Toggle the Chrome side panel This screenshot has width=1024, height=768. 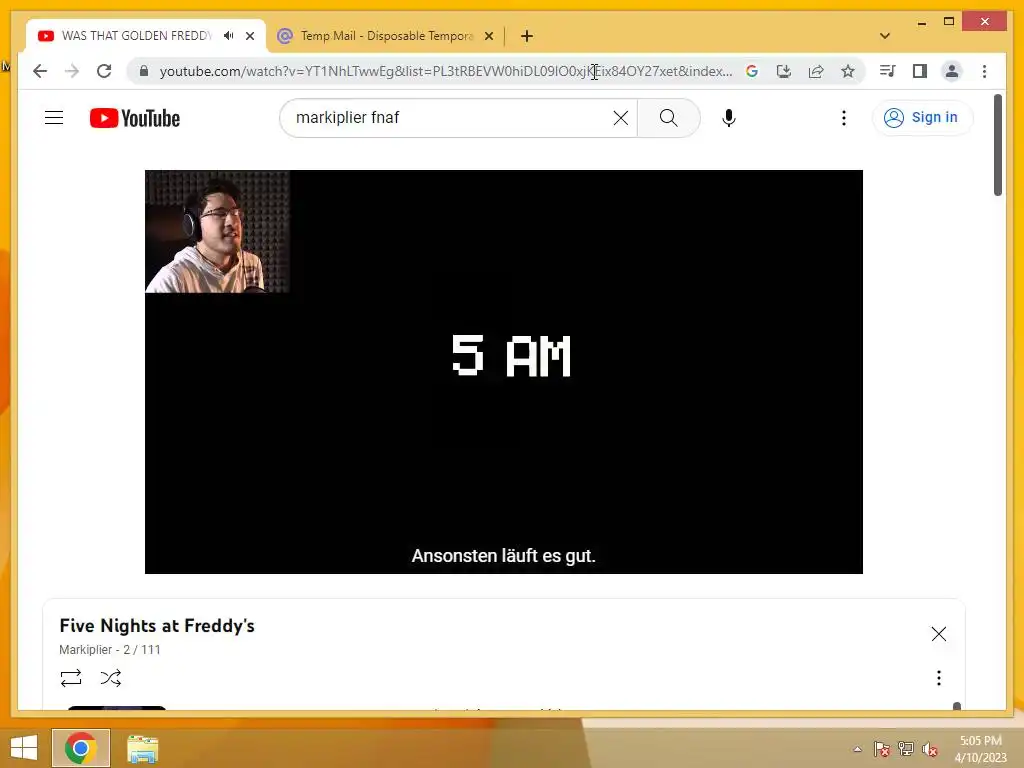click(920, 71)
